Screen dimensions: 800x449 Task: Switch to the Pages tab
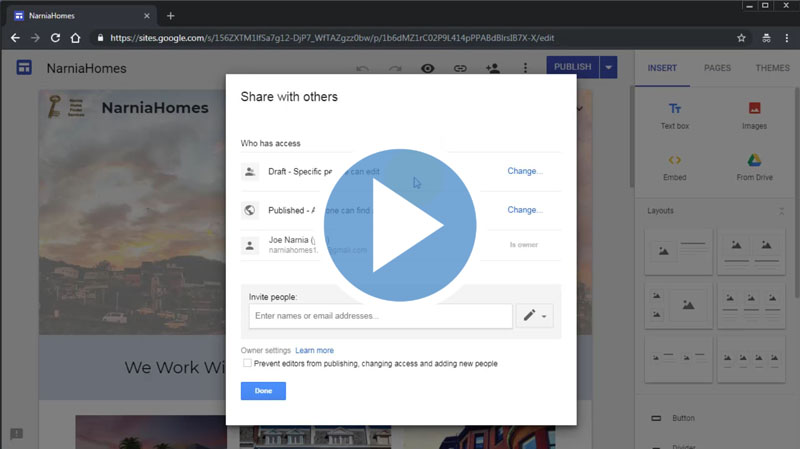[x=717, y=68]
